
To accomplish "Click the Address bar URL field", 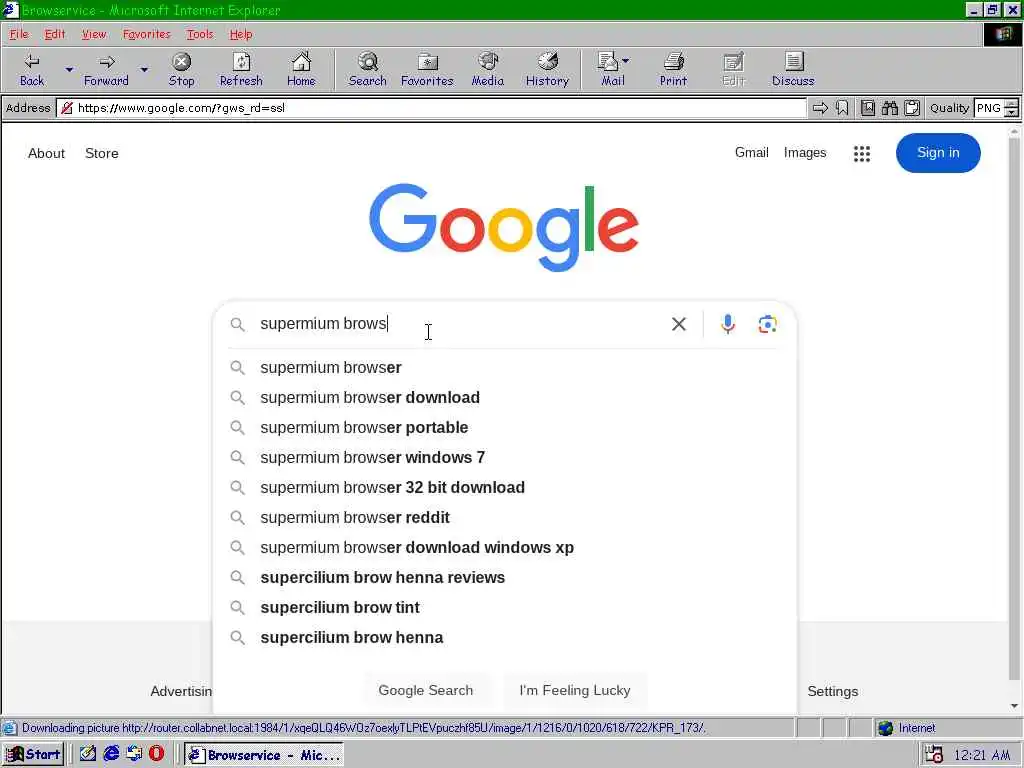I will (432, 108).
